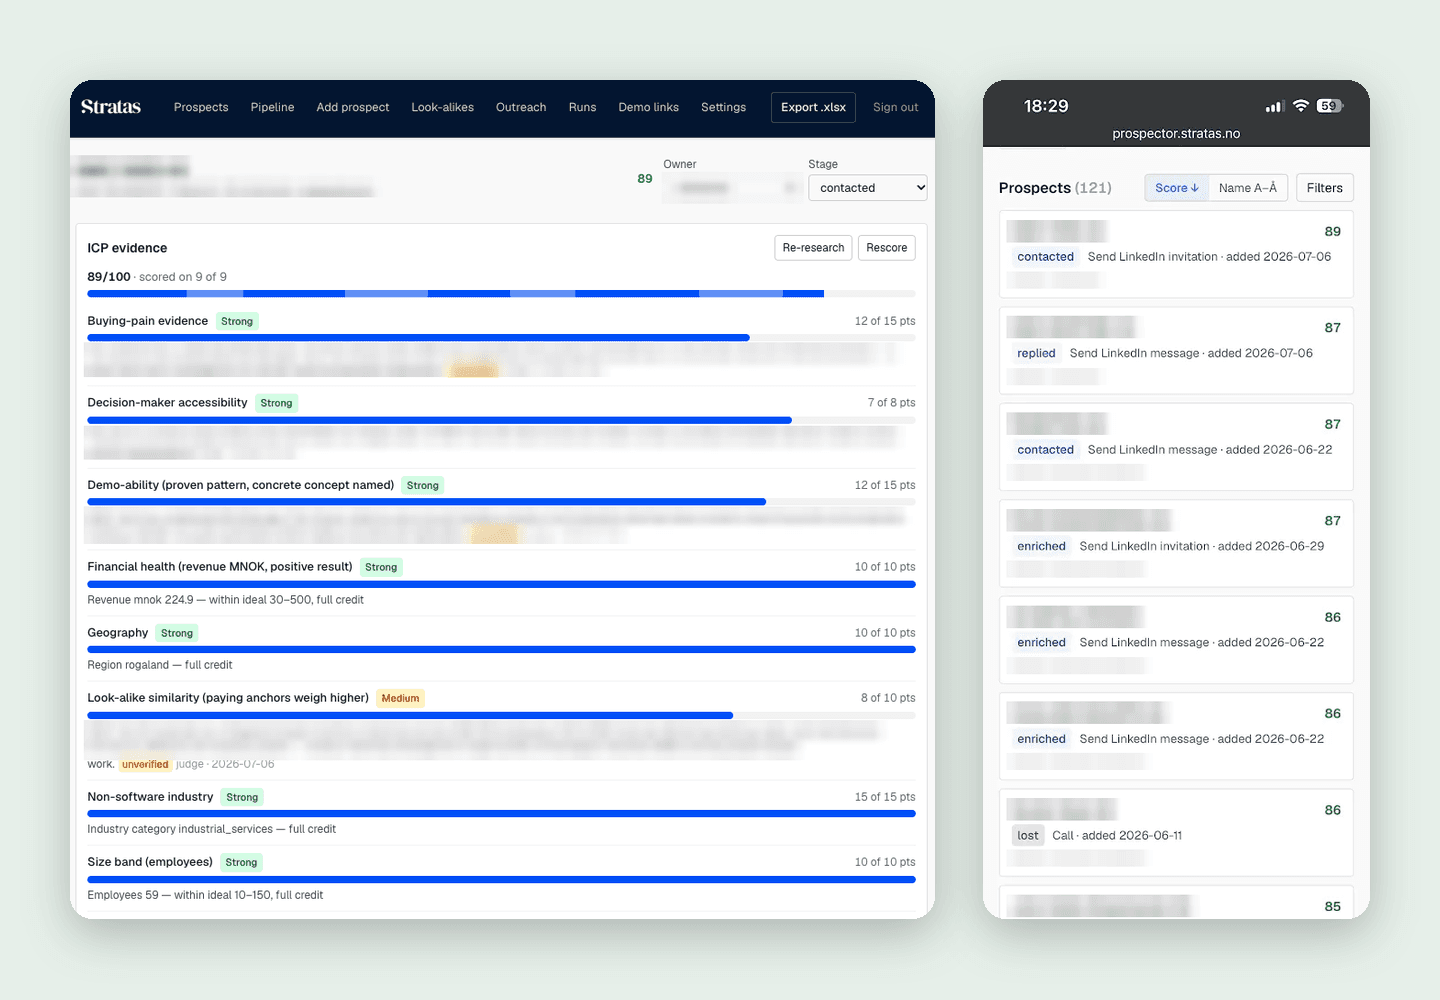Open the Add prospect page
Image resolution: width=1440 pixels, height=1000 pixels.
click(x=353, y=107)
